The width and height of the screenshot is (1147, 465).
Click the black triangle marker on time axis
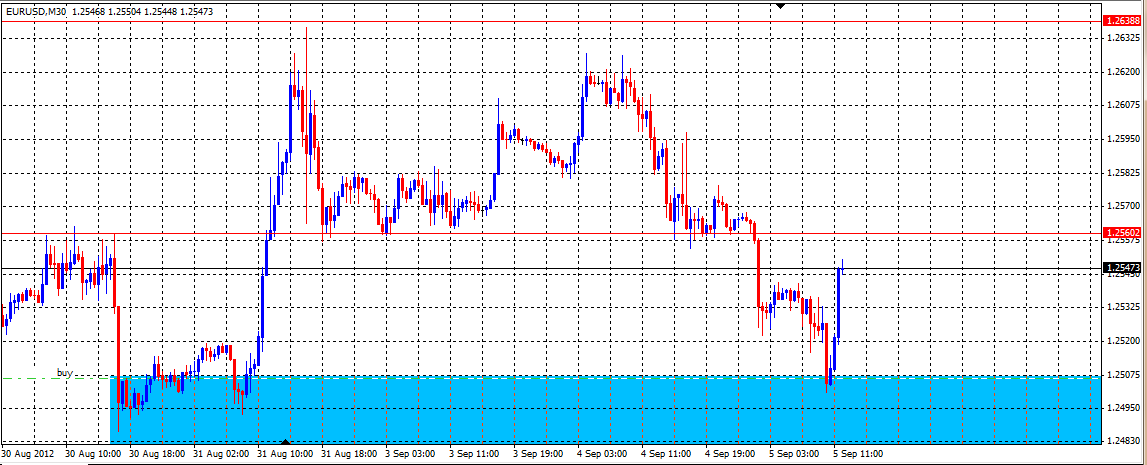pyautogui.click(x=287, y=441)
